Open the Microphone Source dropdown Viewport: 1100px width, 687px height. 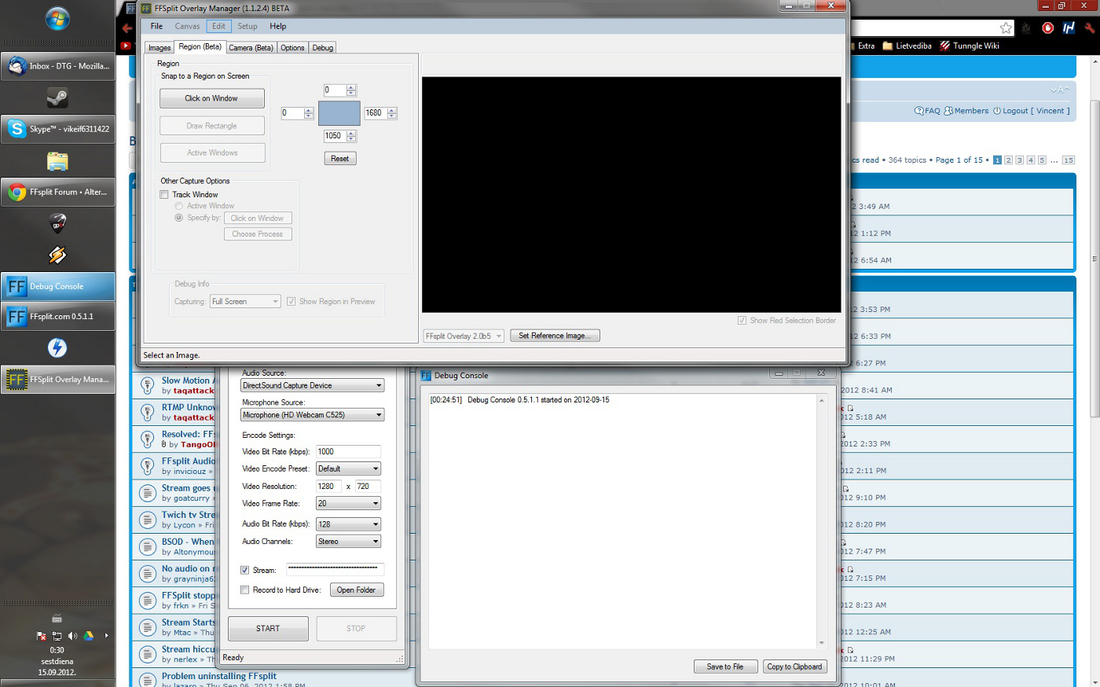point(312,415)
